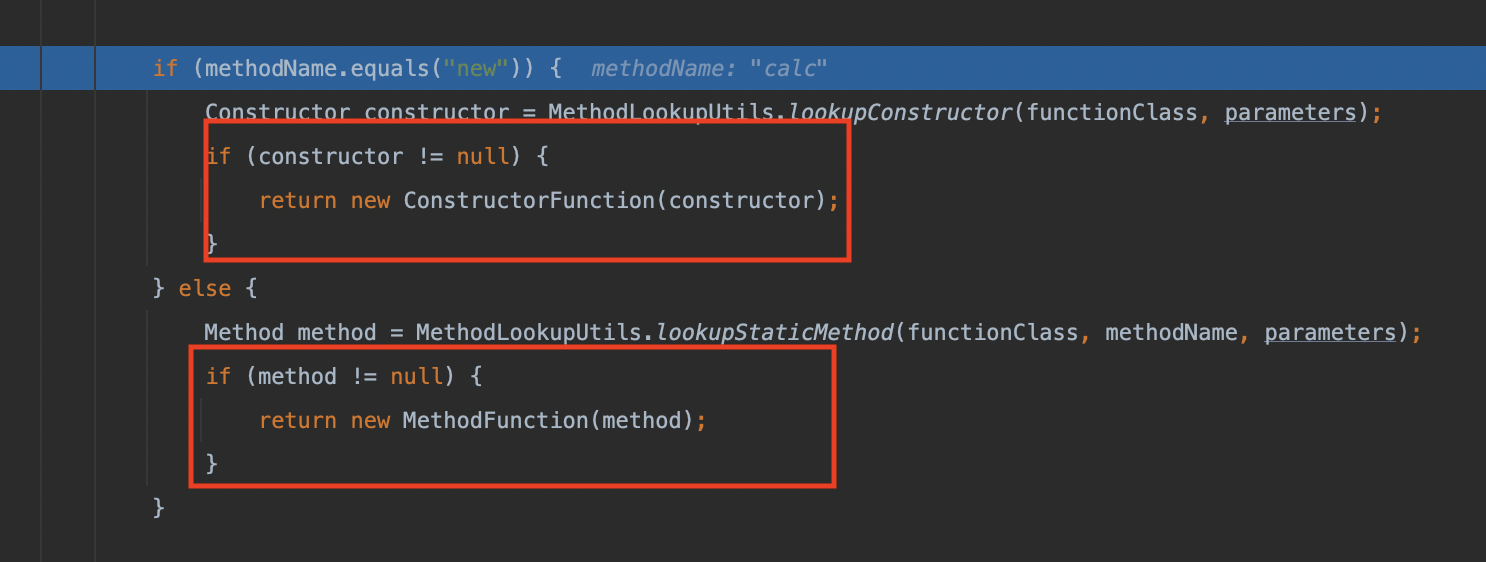Select the lookupStaticMethod method call

pyautogui.click(x=775, y=332)
